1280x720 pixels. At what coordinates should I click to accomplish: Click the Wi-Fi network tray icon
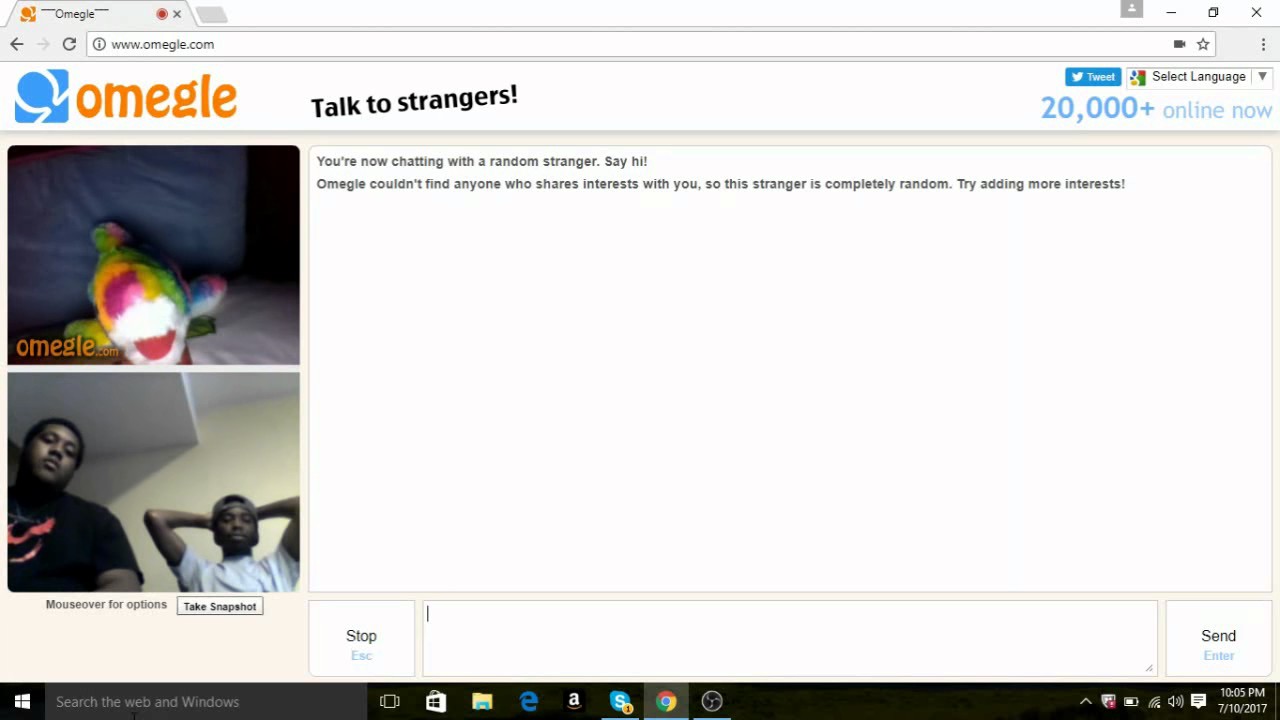pos(1154,702)
